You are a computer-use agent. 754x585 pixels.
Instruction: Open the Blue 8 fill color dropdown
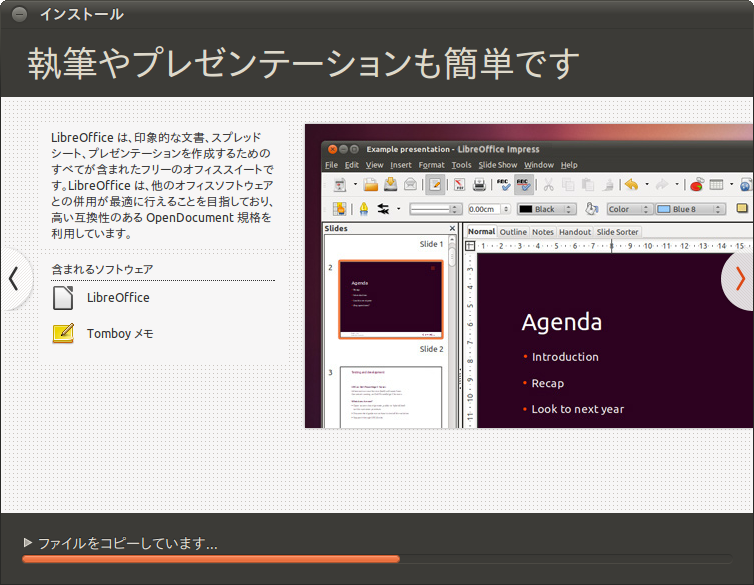(x=691, y=209)
